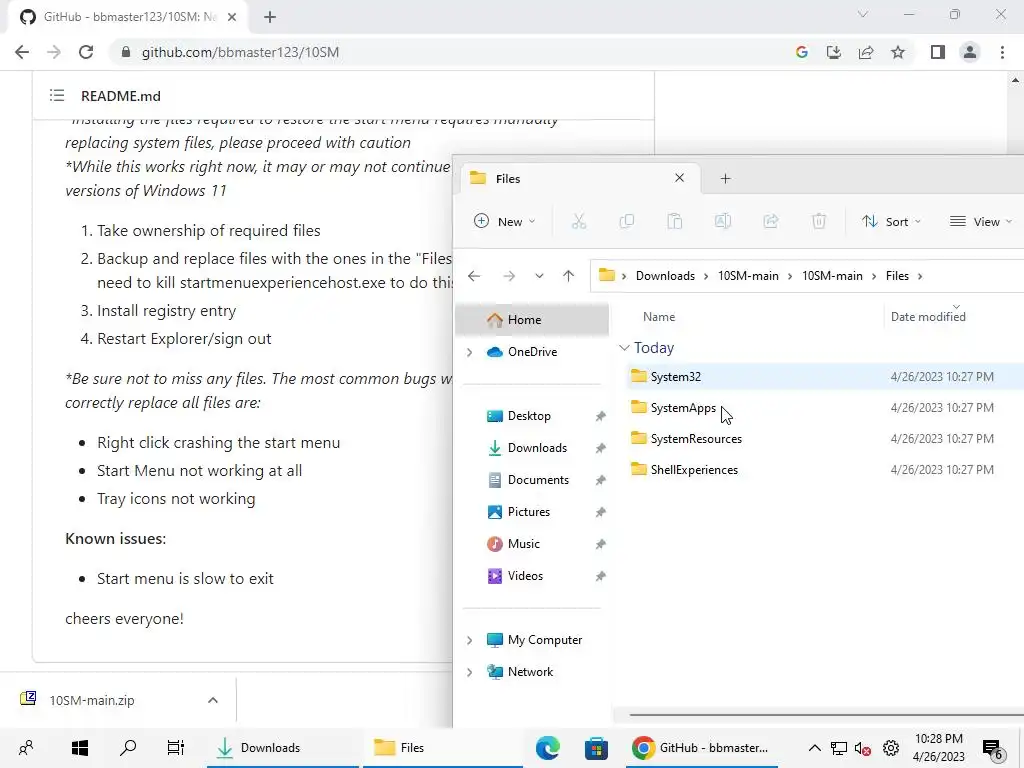Select the ShellExperiences folder
1024x768 pixels.
click(694, 470)
